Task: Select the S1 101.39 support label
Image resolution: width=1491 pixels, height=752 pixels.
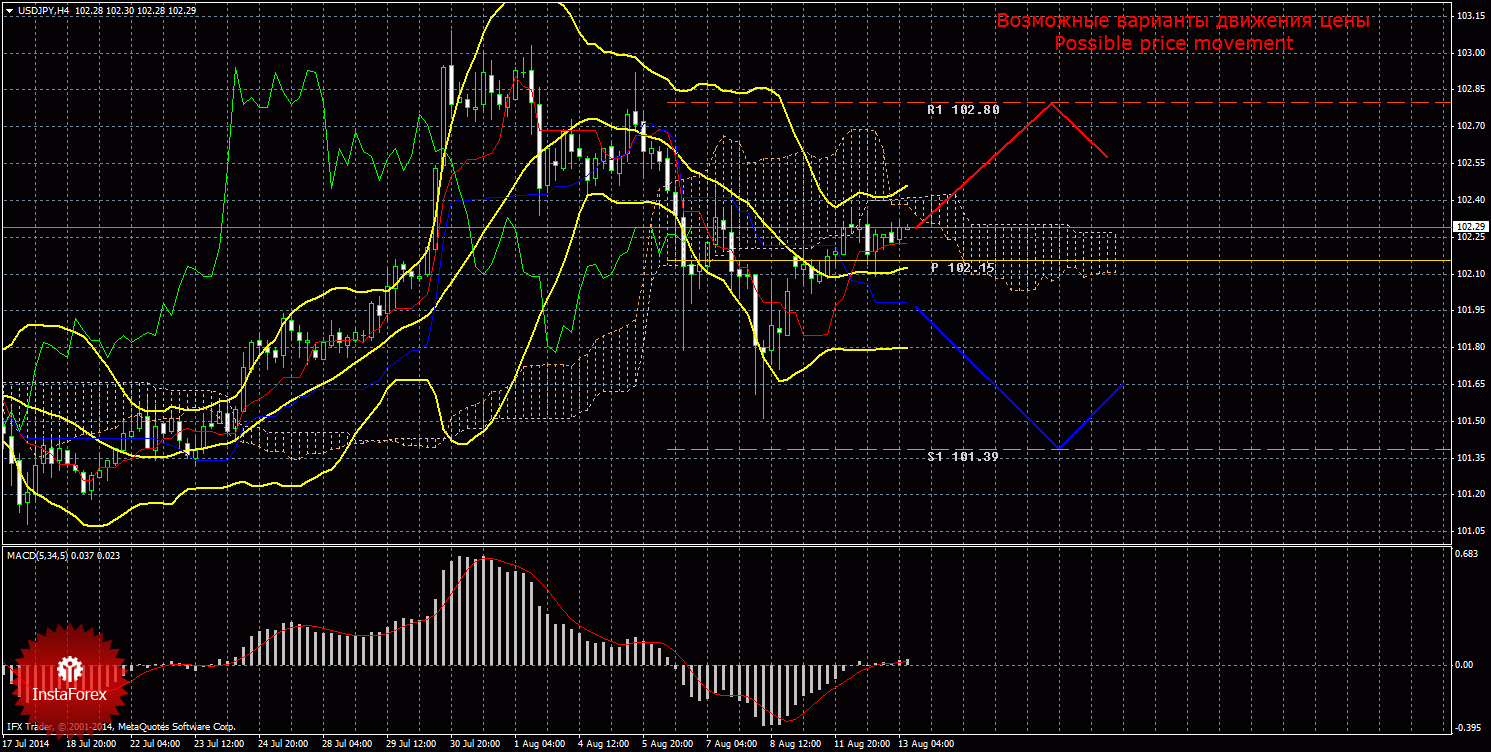Action: (963, 456)
